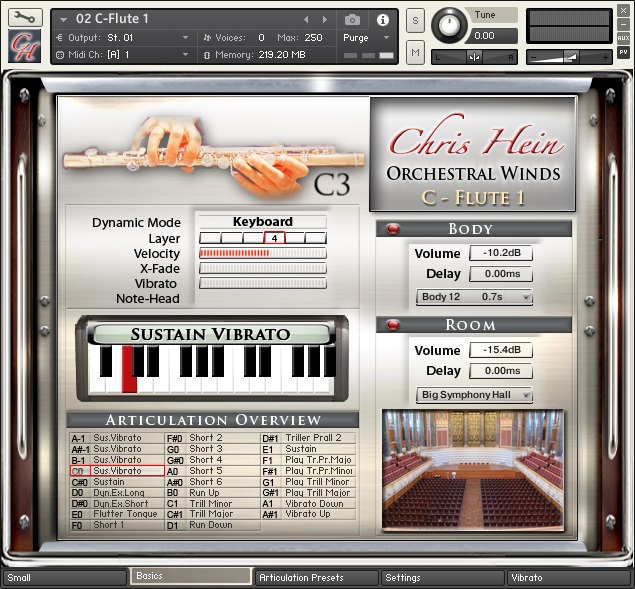Select C0 Sus.Vibrato articulation

(x=117, y=471)
